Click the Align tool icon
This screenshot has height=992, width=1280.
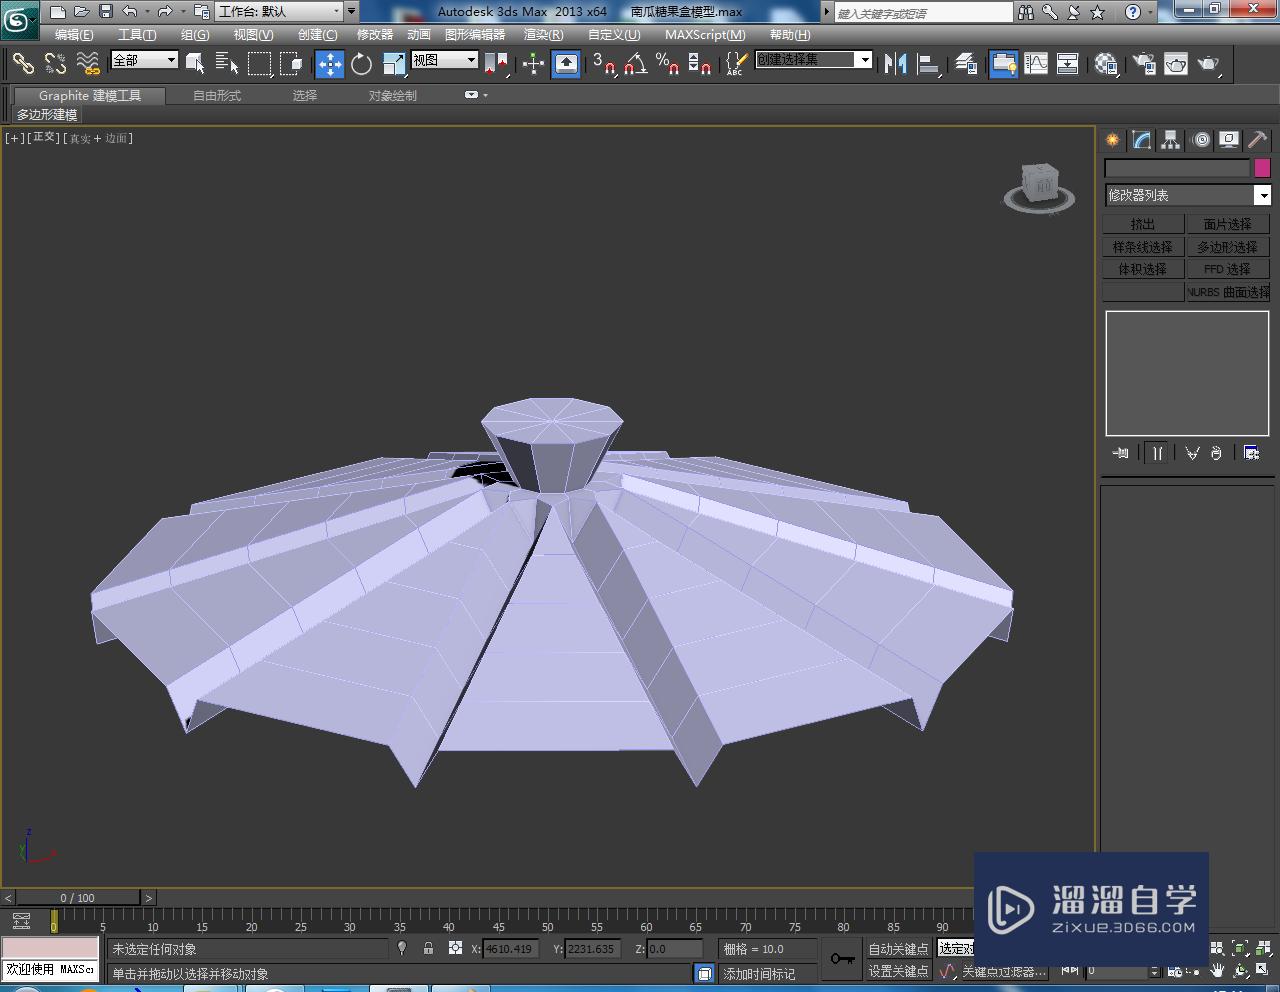[929, 64]
